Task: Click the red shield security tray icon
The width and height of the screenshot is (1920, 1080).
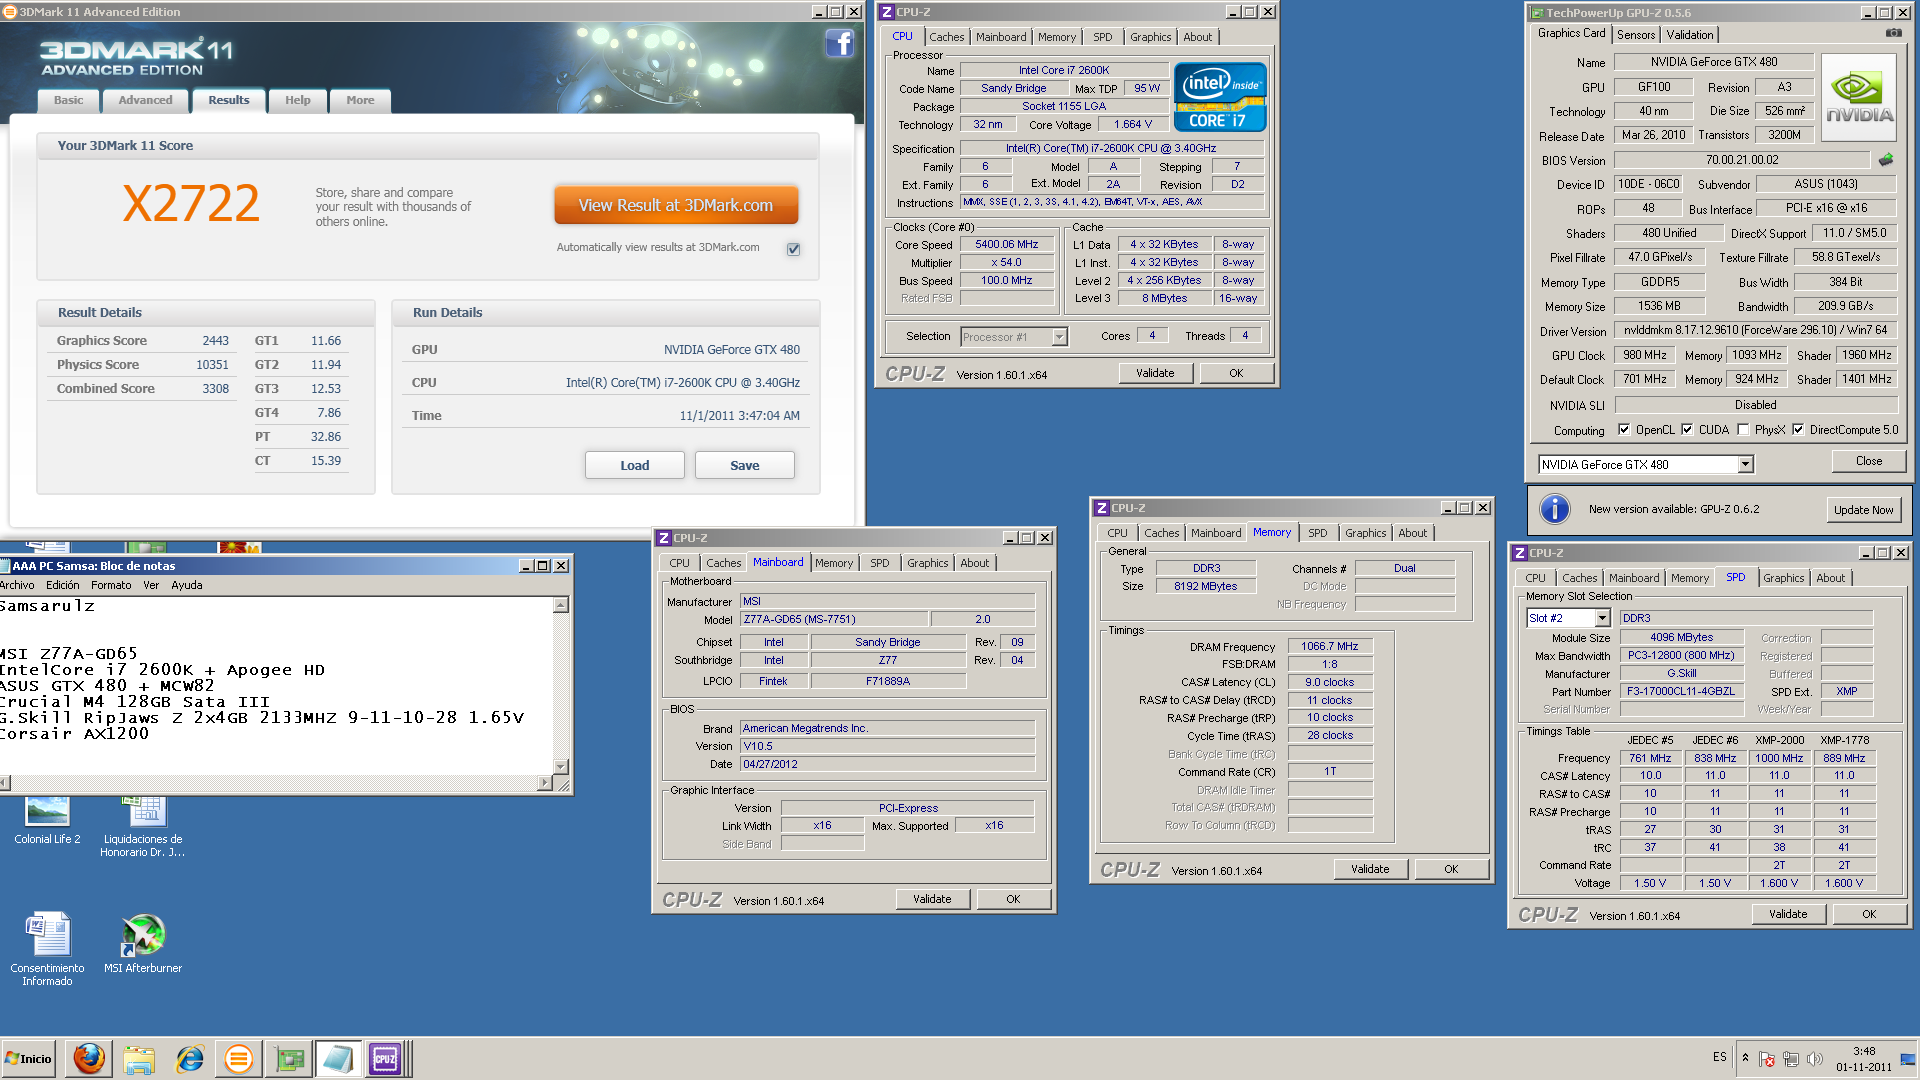Action: (x=1767, y=1058)
